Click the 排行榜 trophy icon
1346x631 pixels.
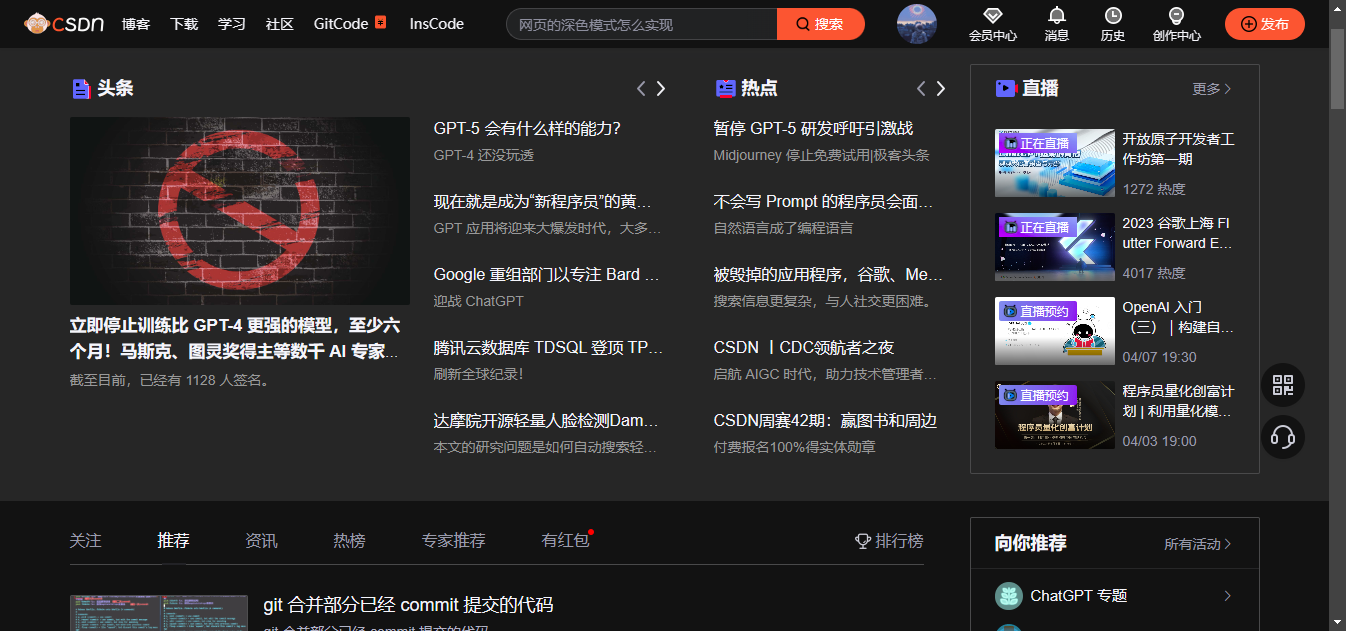pos(863,541)
